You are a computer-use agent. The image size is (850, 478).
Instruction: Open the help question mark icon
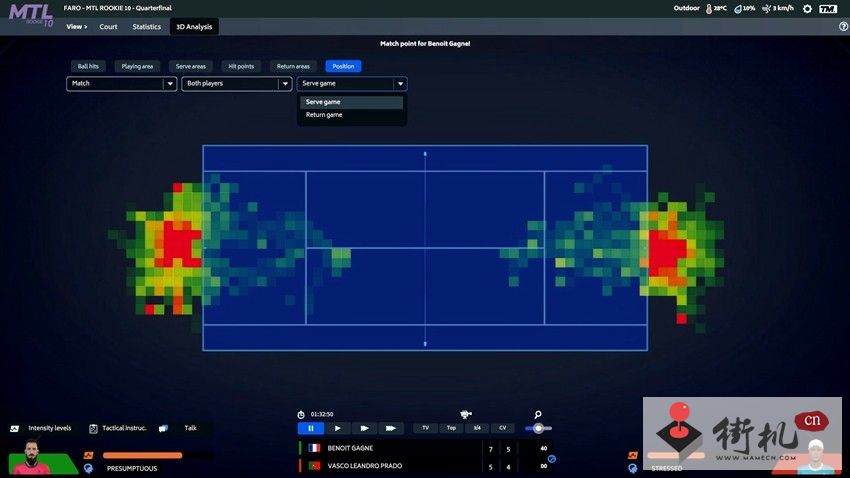[x=843, y=26]
